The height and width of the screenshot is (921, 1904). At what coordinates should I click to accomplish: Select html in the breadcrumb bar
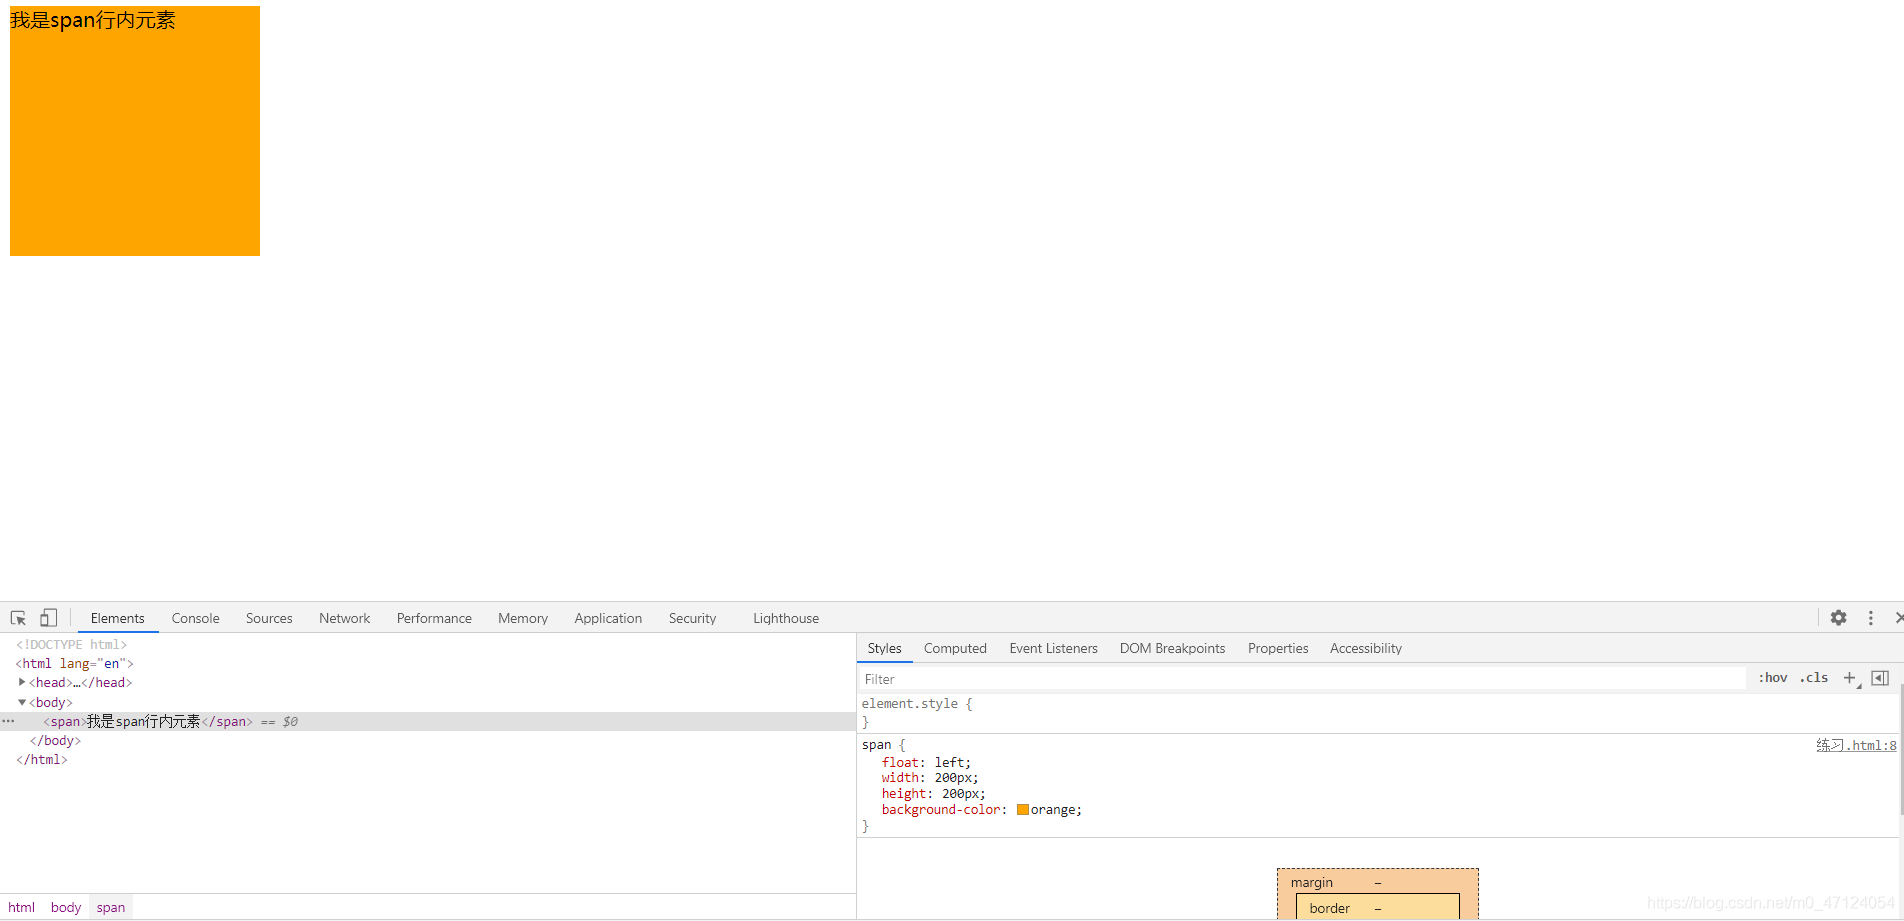click(21, 907)
